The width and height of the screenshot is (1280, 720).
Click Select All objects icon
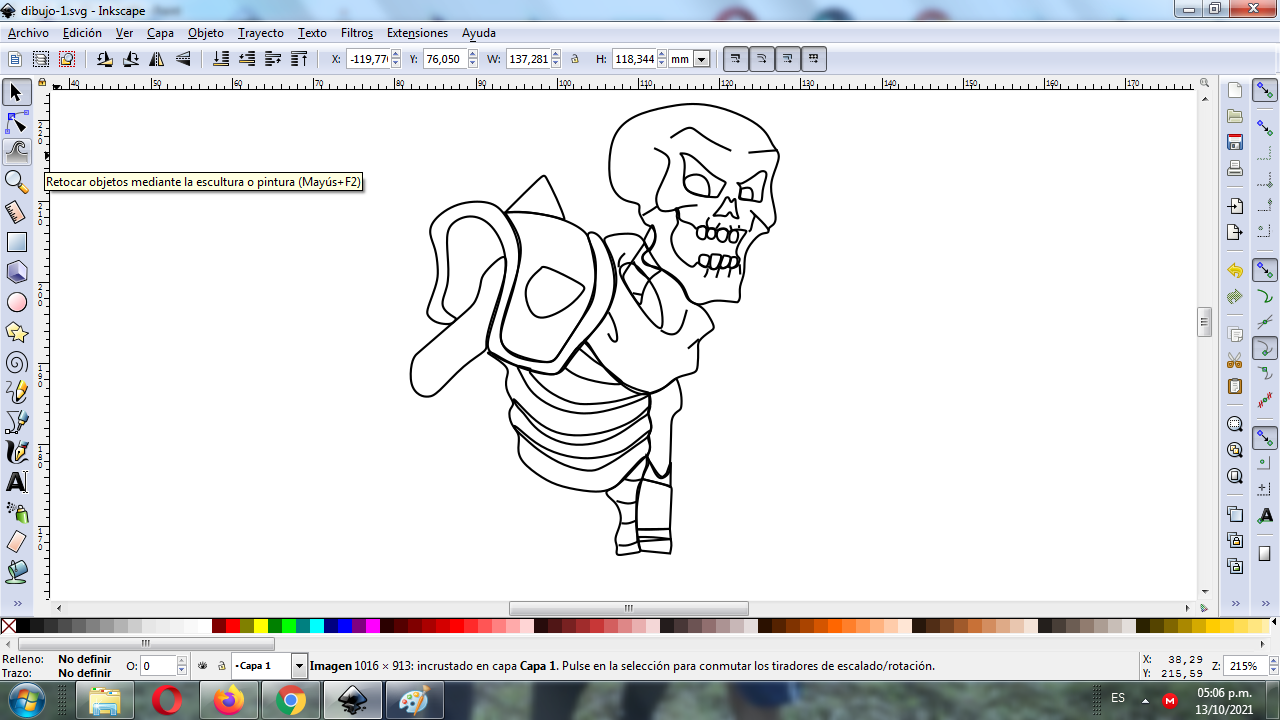coord(15,59)
